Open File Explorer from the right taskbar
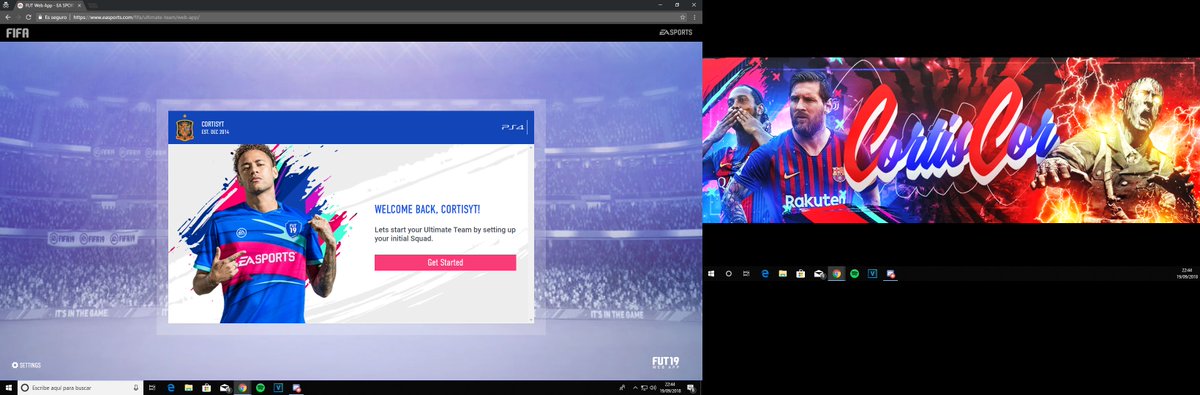 [x=783, y=273]
